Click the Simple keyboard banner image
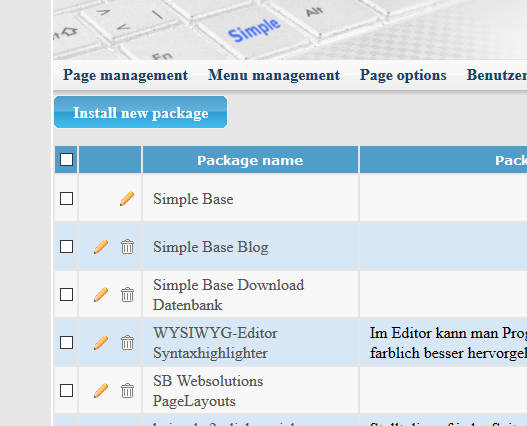 pos(290,30)
